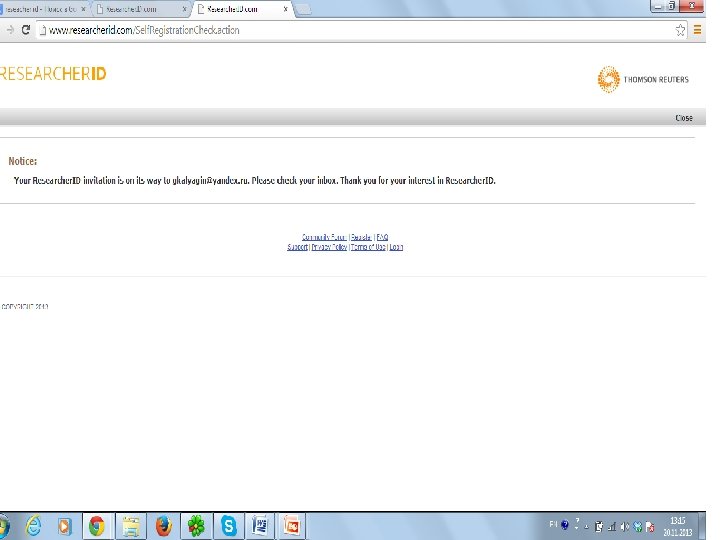
Task: Open the Chrome menu (three bars)
Action: click(697, 30)
